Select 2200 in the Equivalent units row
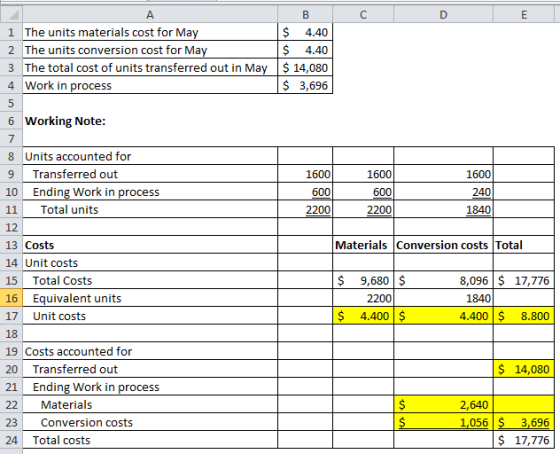This screenshot has height=454, width=560. 363,298
